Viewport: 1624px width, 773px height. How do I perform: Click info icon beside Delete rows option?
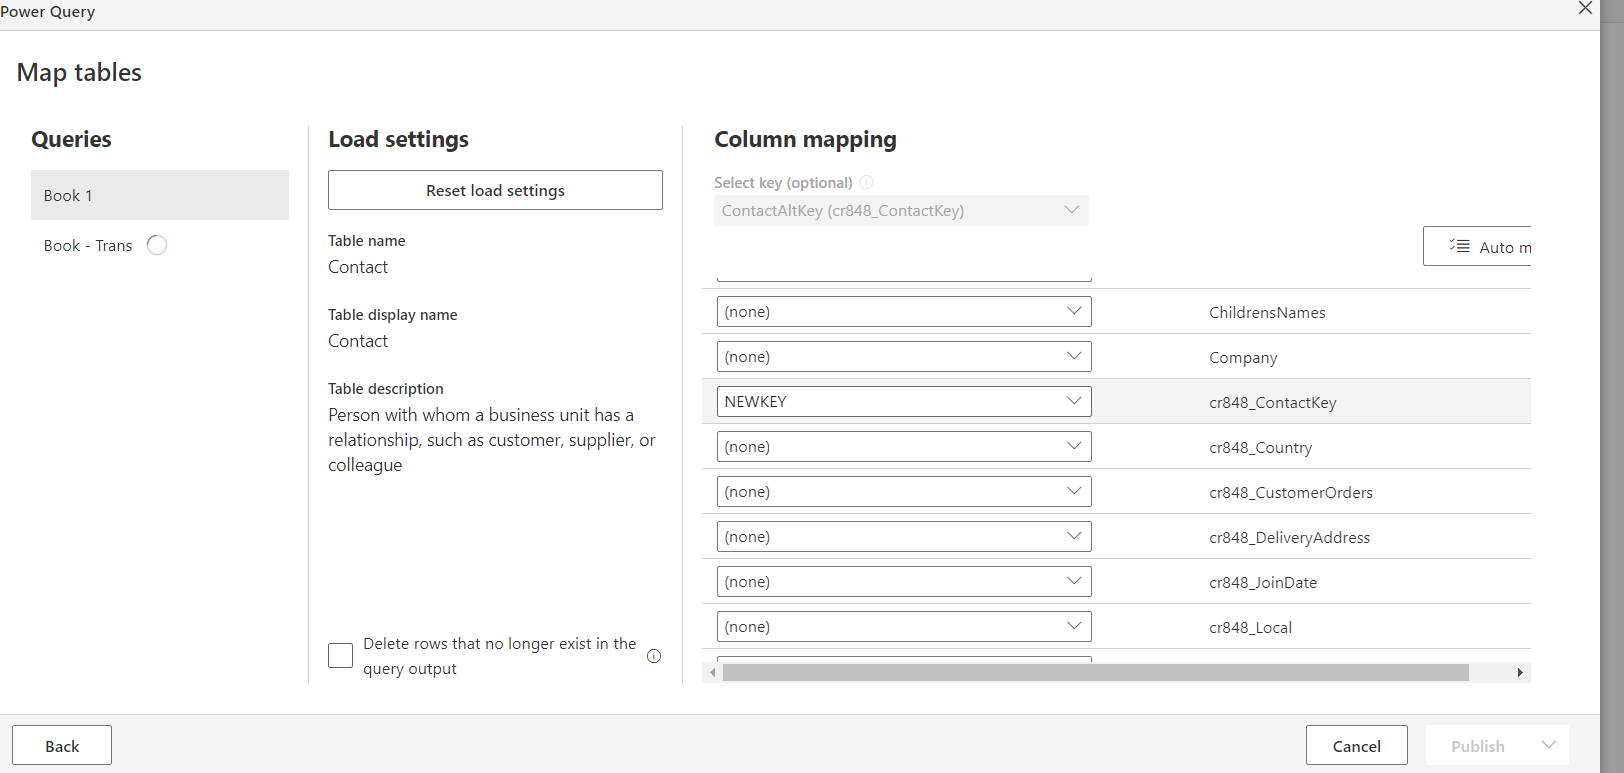[x=654, y=656]
